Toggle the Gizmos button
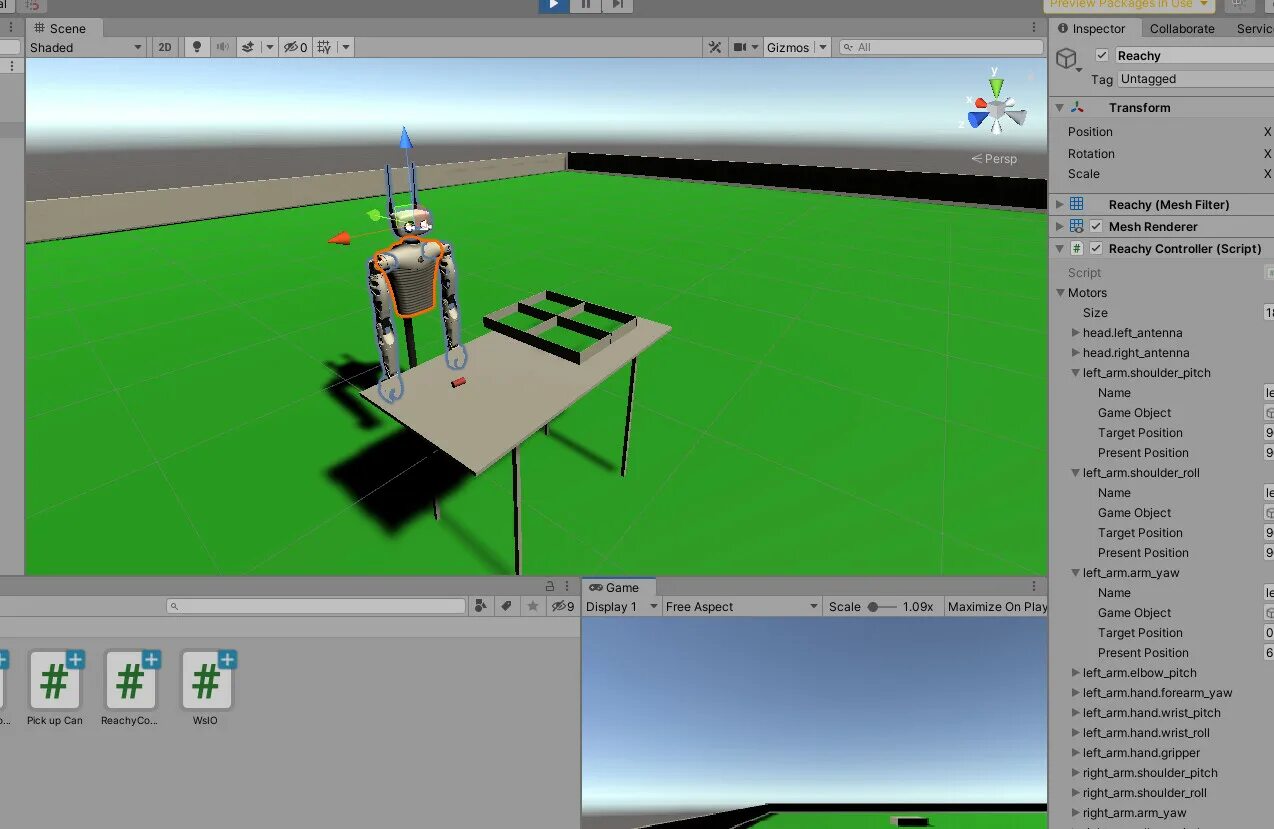This screenshot has width=1274, height=829. pyautogui.click(x=788, y=47)
